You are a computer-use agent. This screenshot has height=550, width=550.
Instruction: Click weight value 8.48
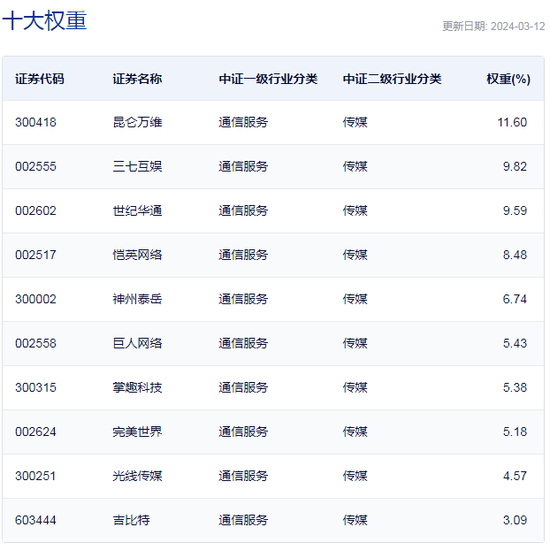515,255
